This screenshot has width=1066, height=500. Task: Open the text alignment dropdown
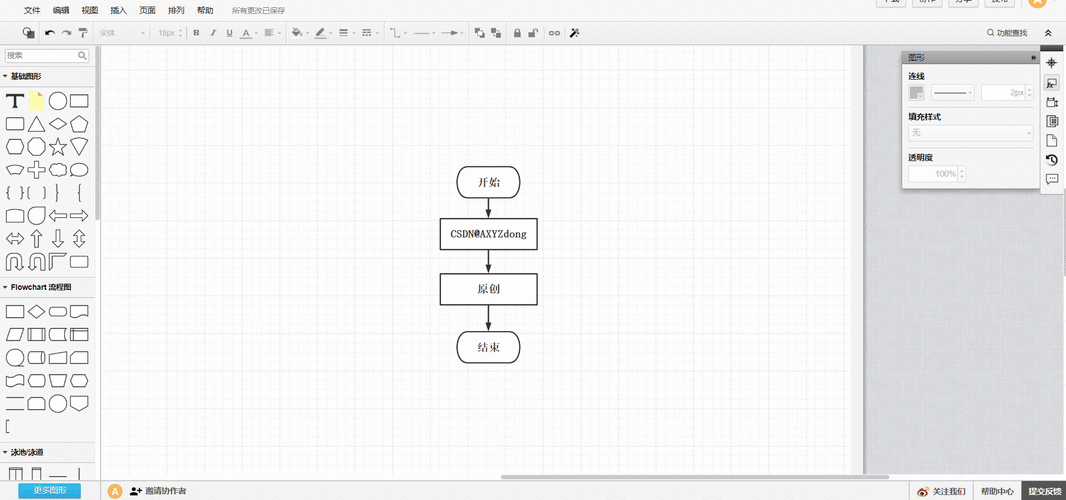pos(272,33)
